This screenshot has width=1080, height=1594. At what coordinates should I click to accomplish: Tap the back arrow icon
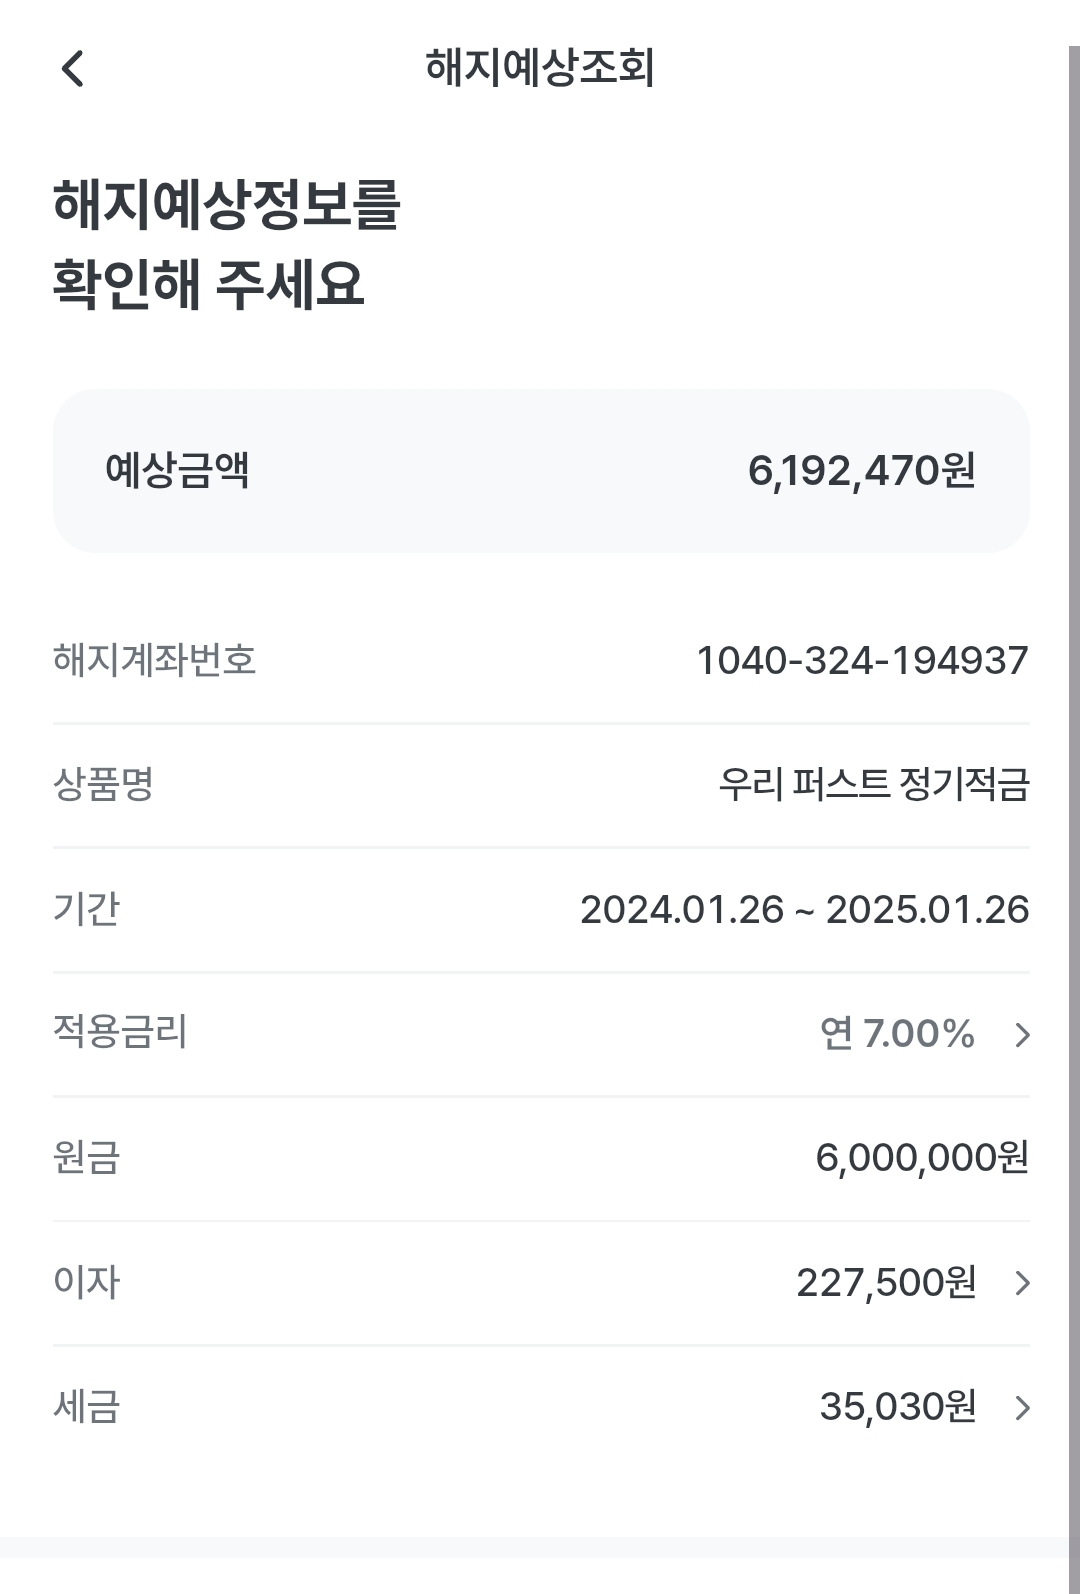[72, 69]
